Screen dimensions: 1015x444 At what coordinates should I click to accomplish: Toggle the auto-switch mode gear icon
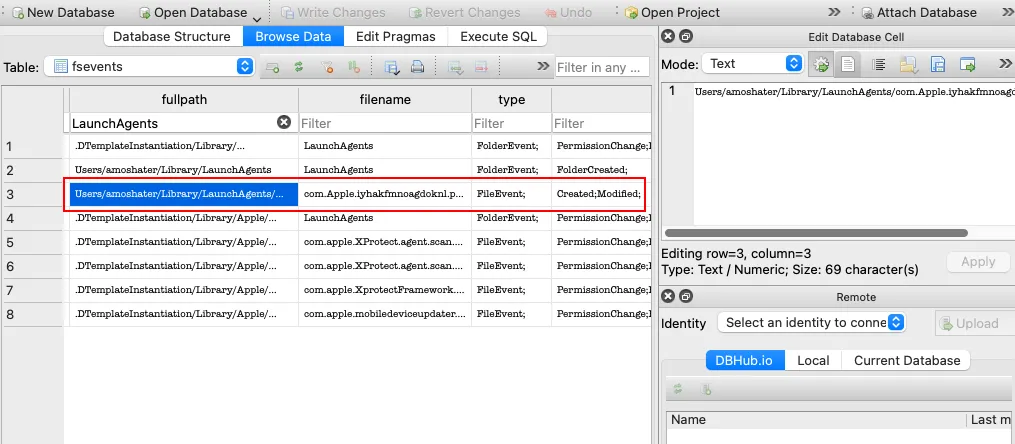[821, 64]
